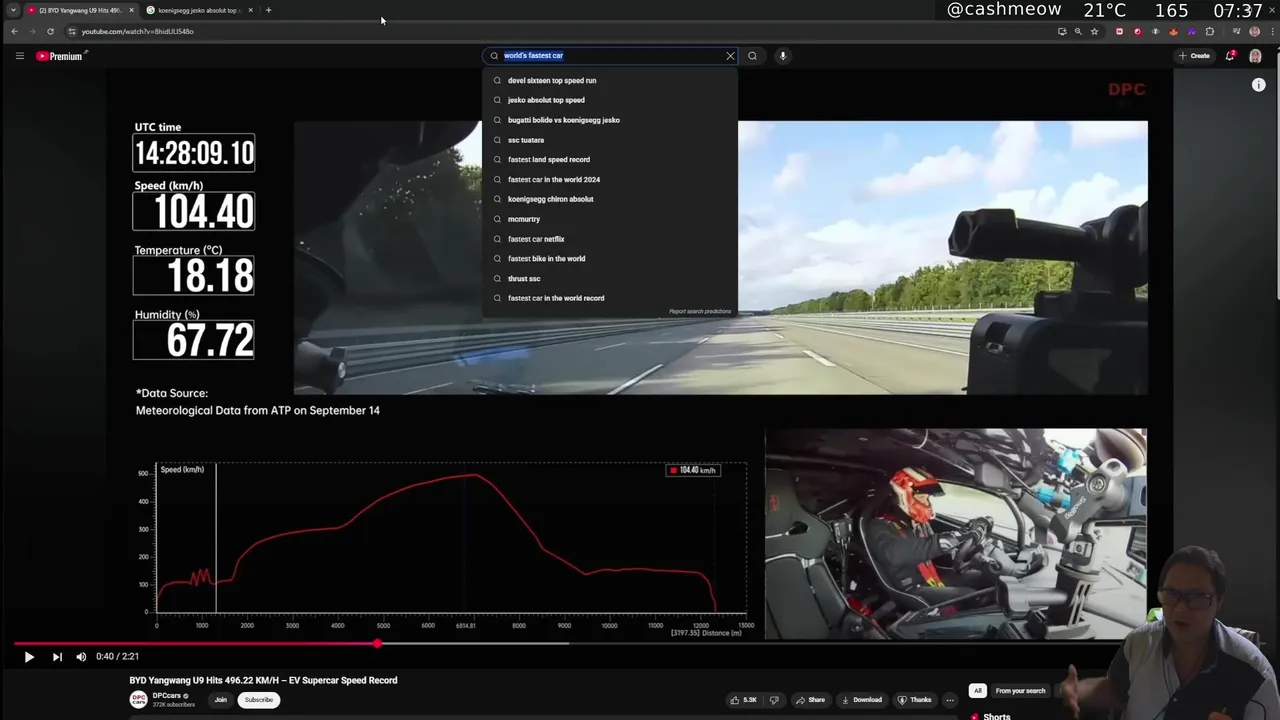The image size is (1280, 720).
Task: Select 'fastest car netflix' suggestion
Action: click(x=536, y=239)
